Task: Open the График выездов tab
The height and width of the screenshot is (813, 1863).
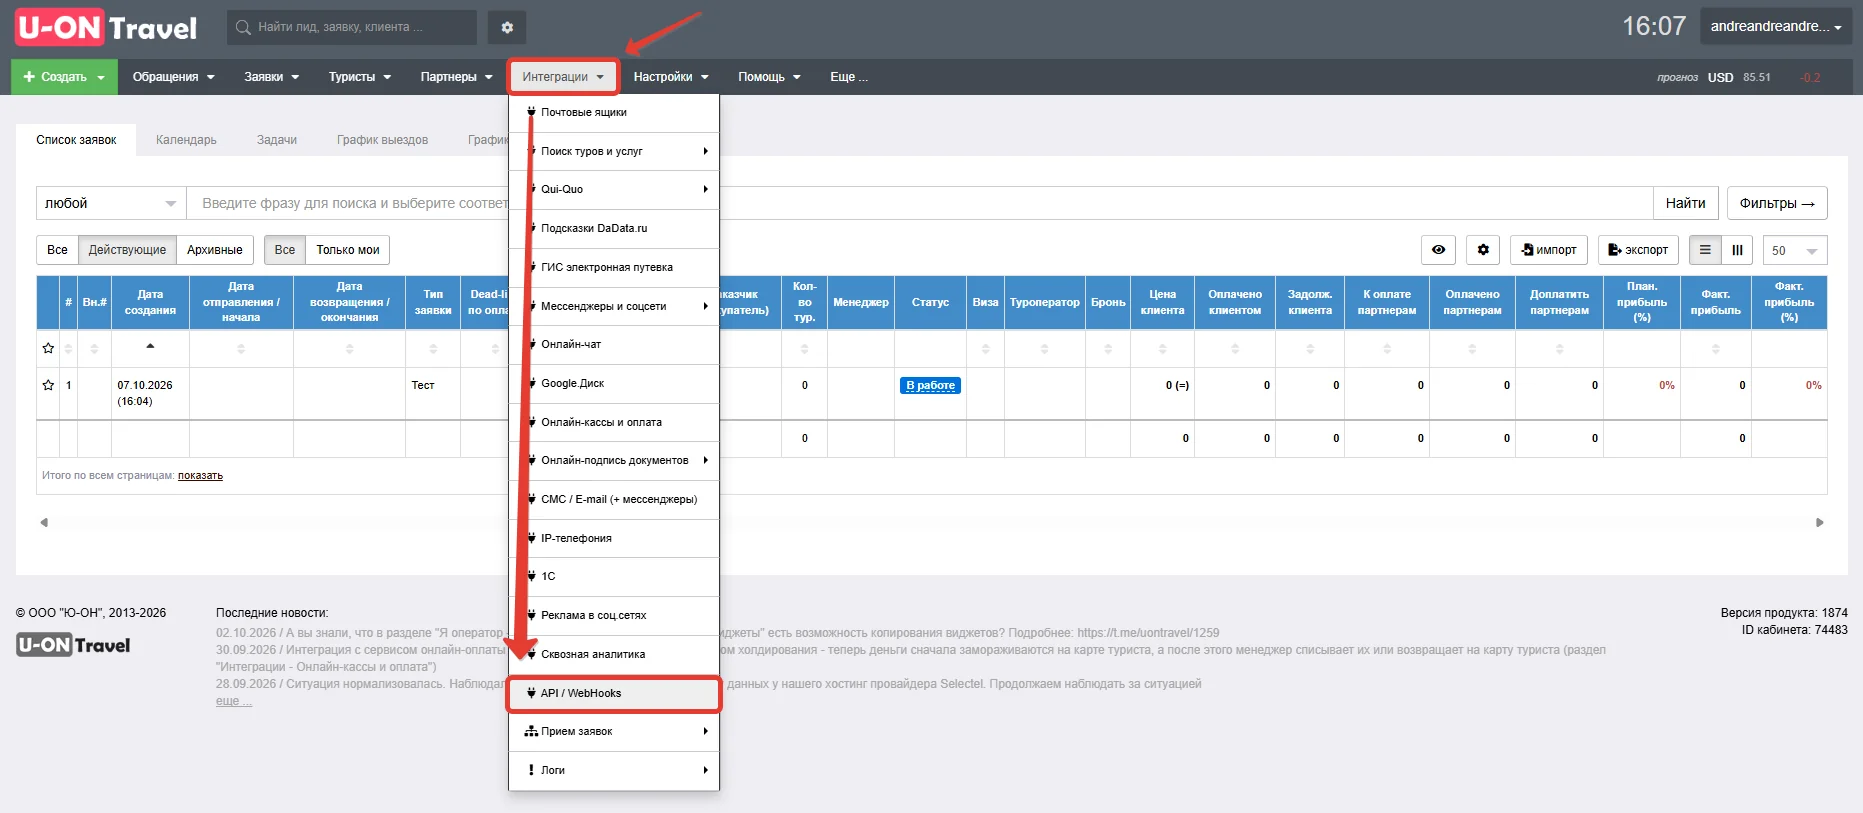Action: tap(382, 140)
